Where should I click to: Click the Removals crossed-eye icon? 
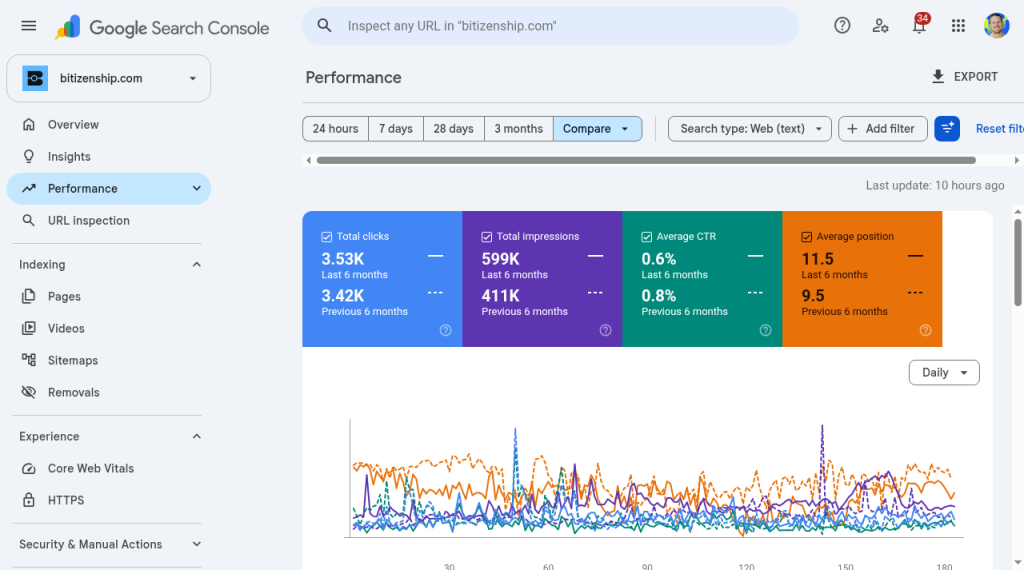(29, 392)
